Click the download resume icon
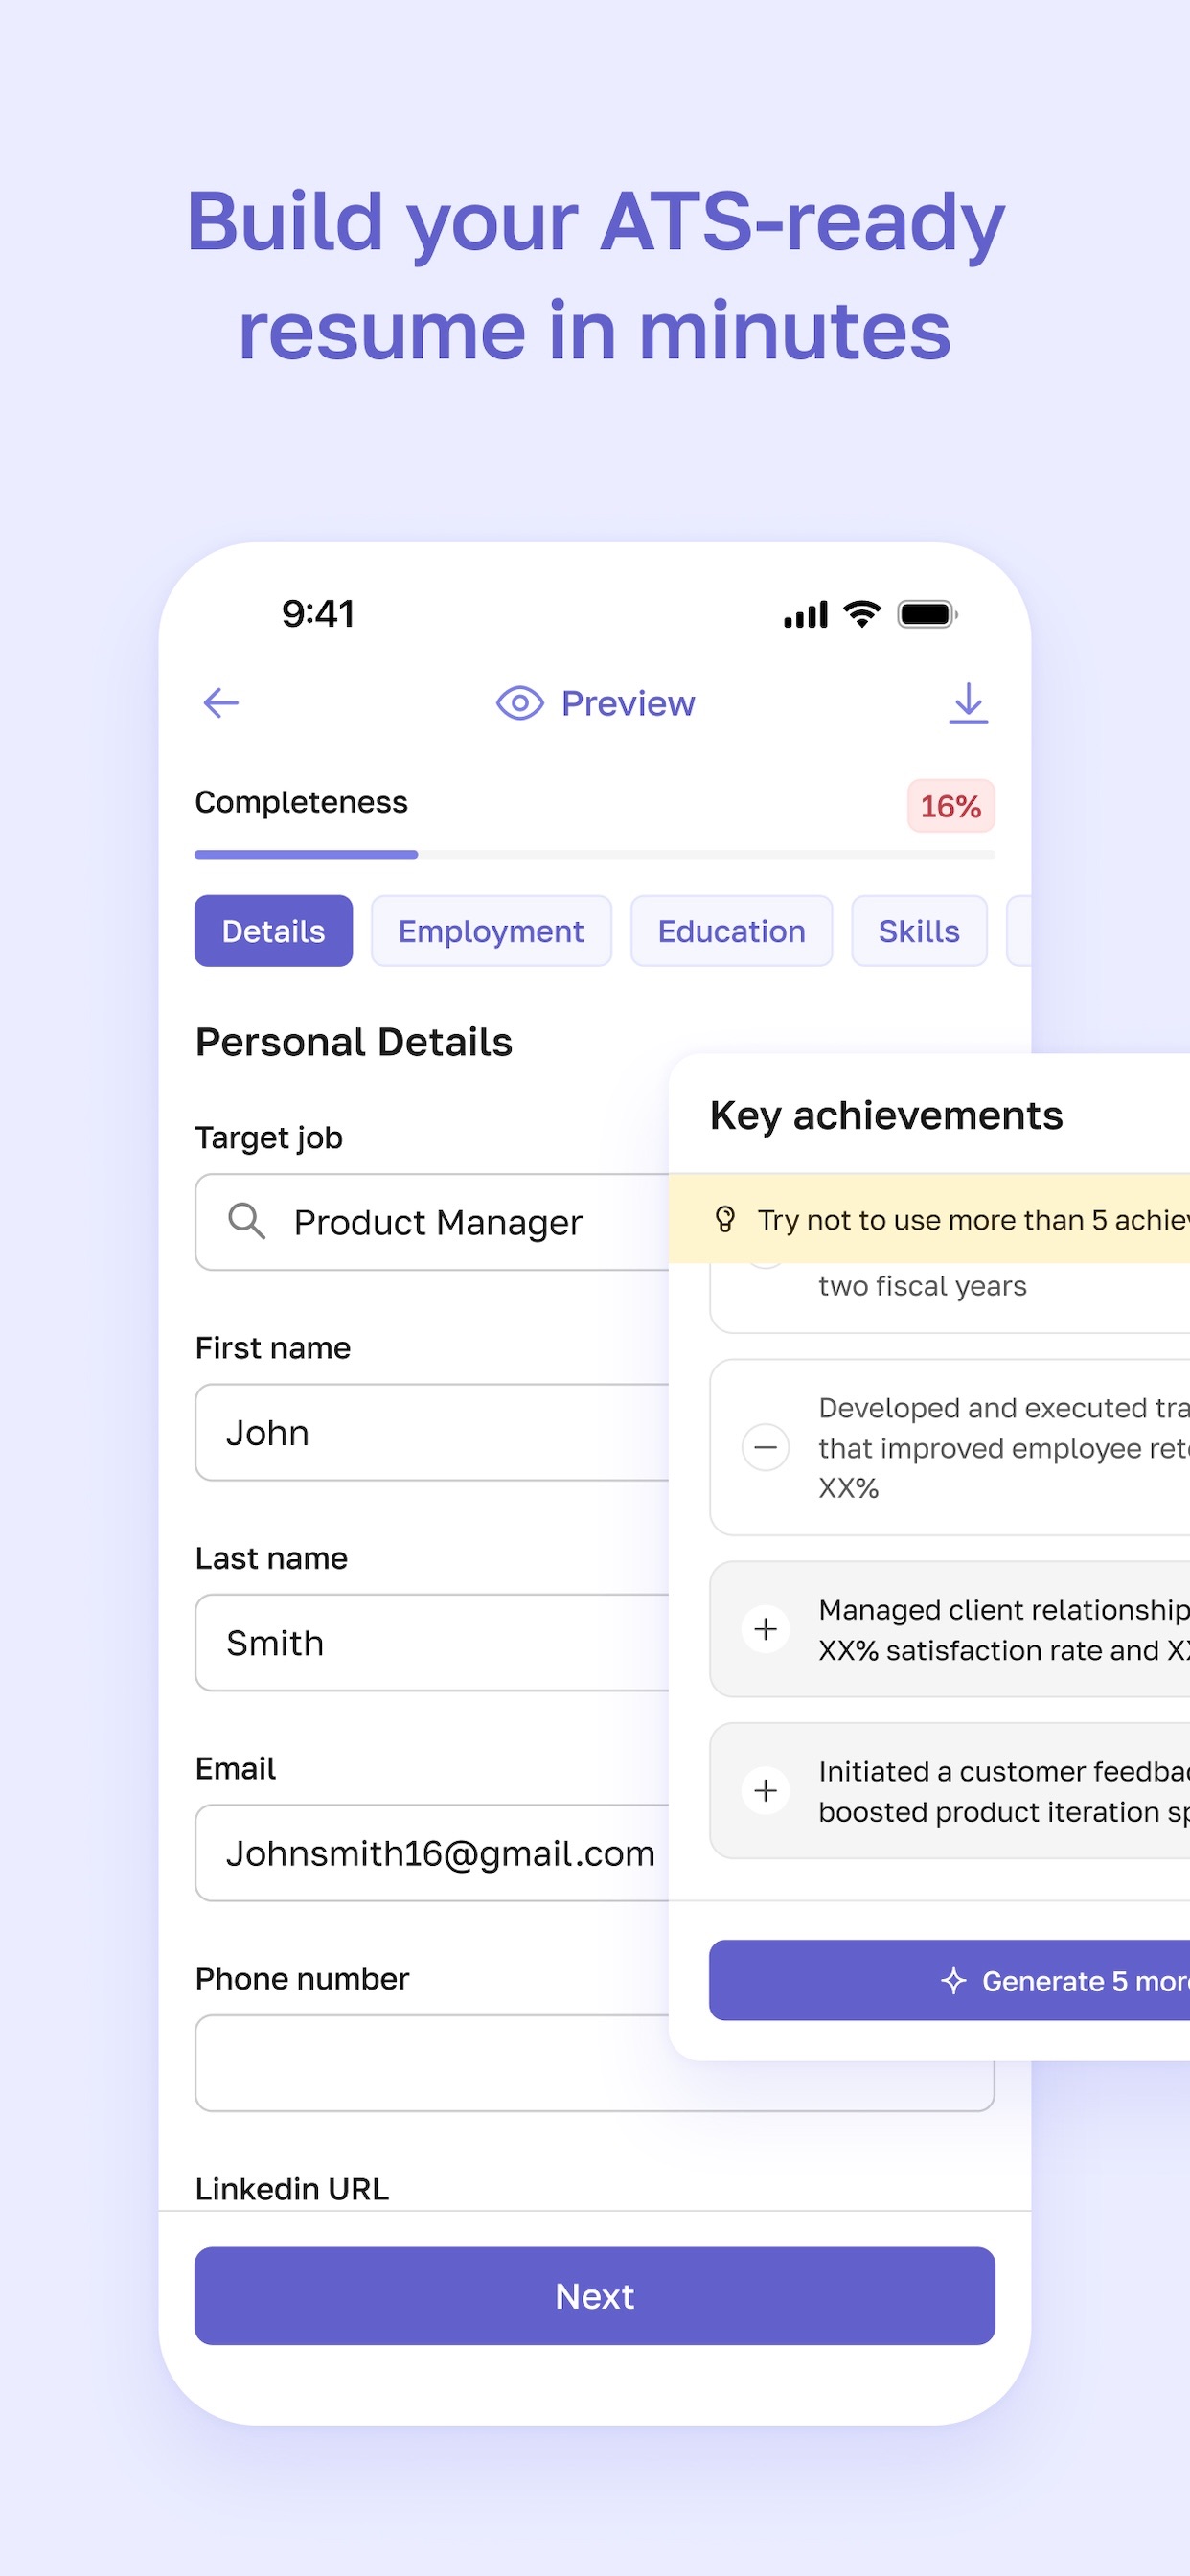This screenshot has width=1190, height=2576. click(968, 703)
